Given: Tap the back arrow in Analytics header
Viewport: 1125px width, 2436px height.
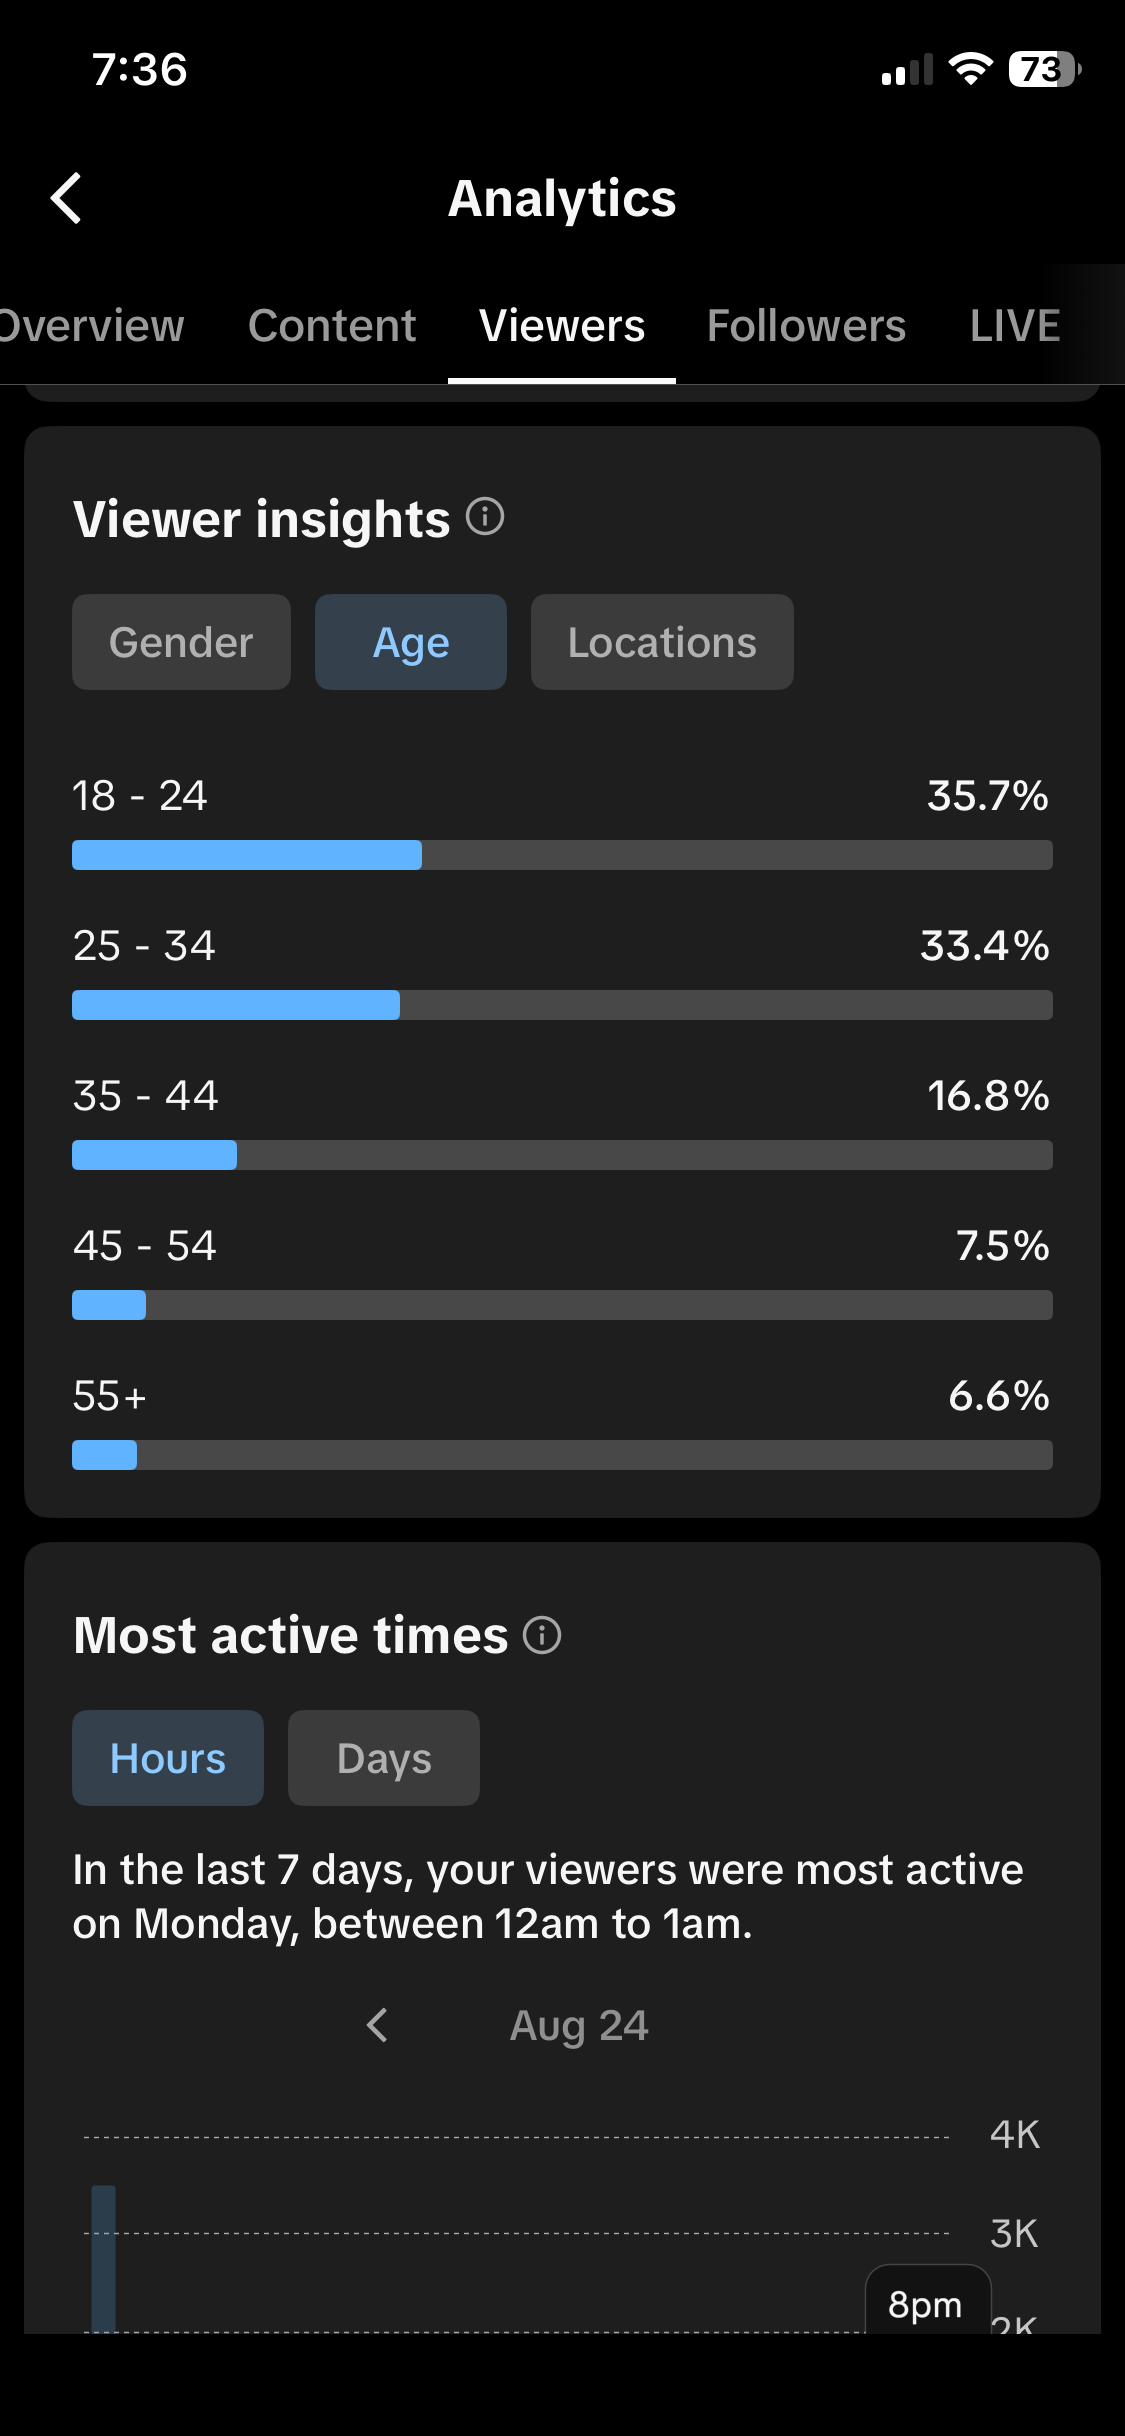Looking at the screenshot, I should pos(66,198).
